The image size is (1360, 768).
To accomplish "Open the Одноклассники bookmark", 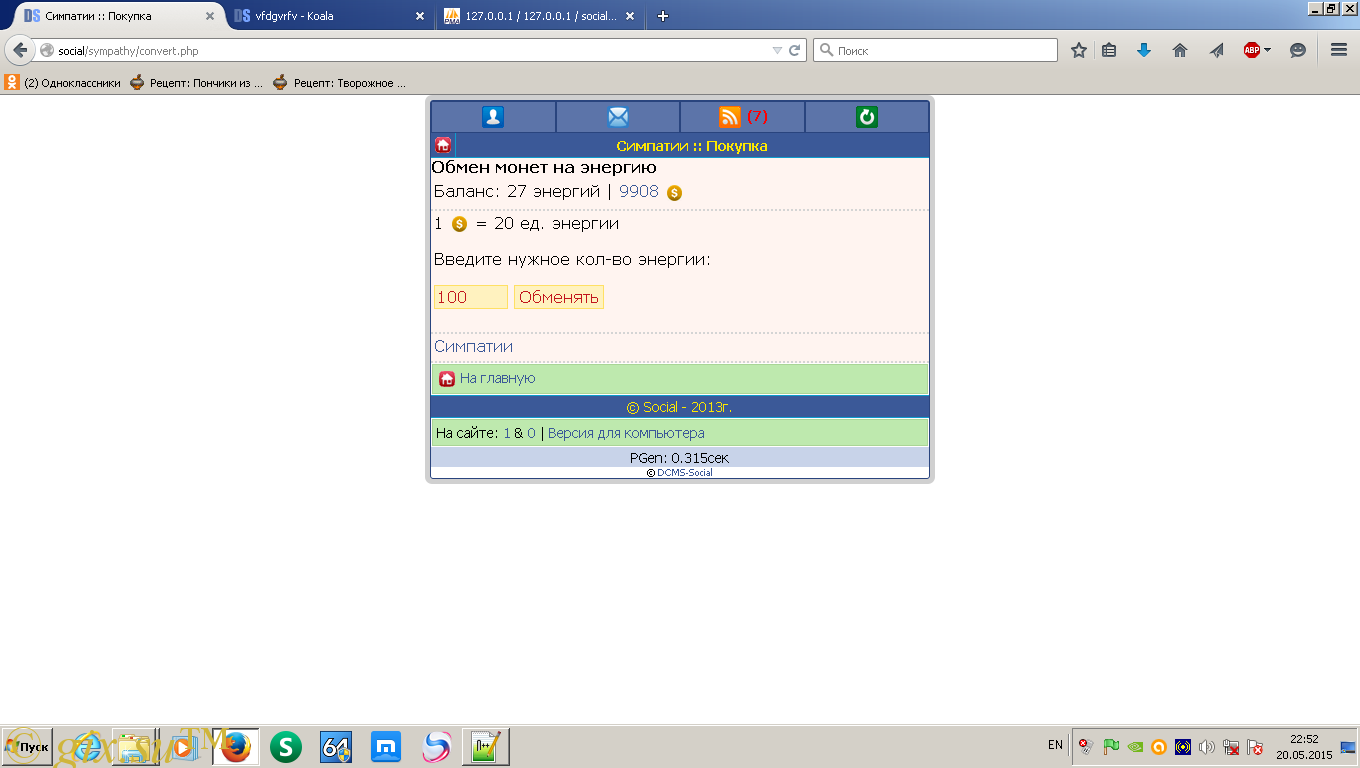I will point(62,83).
